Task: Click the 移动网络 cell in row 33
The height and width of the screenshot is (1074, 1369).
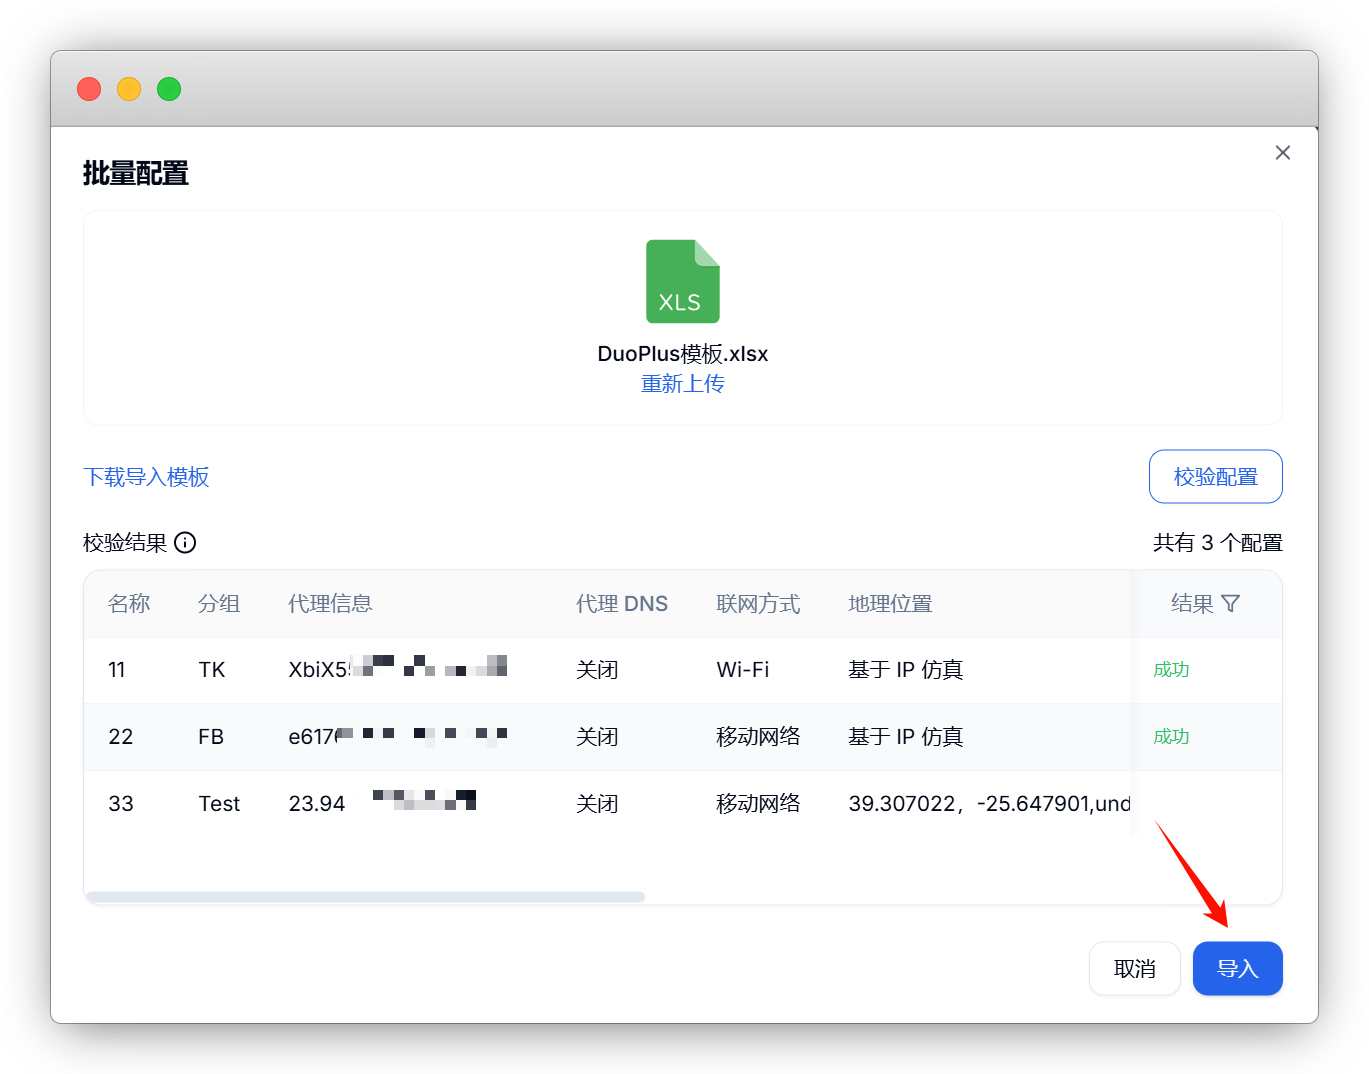Action: [758, 804]
